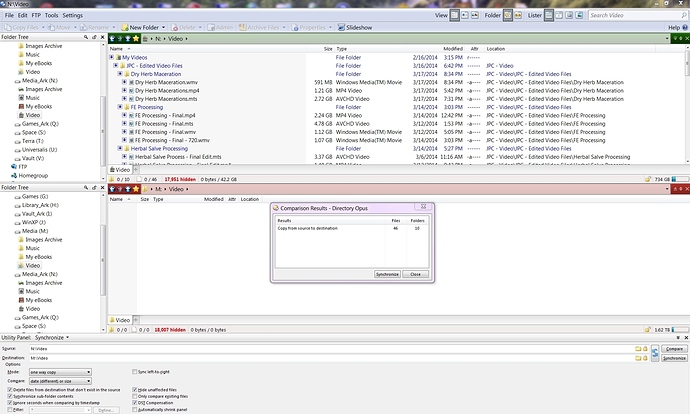Enable Sync left-to-right checkbox
This screenshot has width=690, height=414.
point(135,372)
